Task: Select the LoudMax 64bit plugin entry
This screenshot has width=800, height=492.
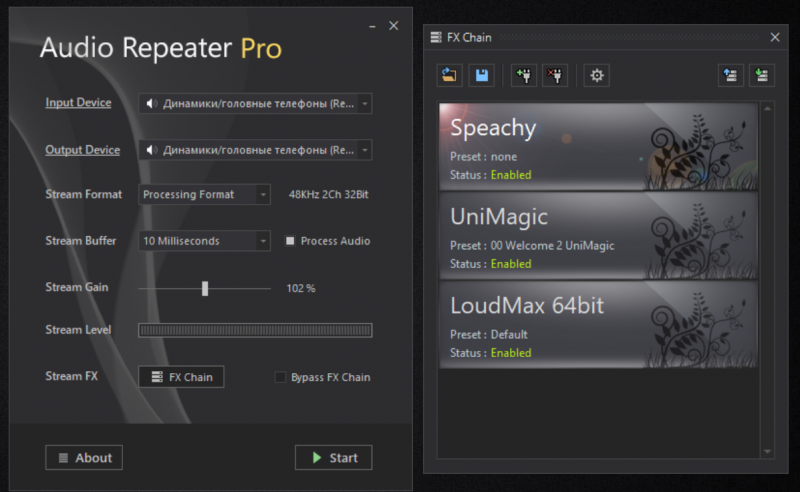Action: pos(598,325)
